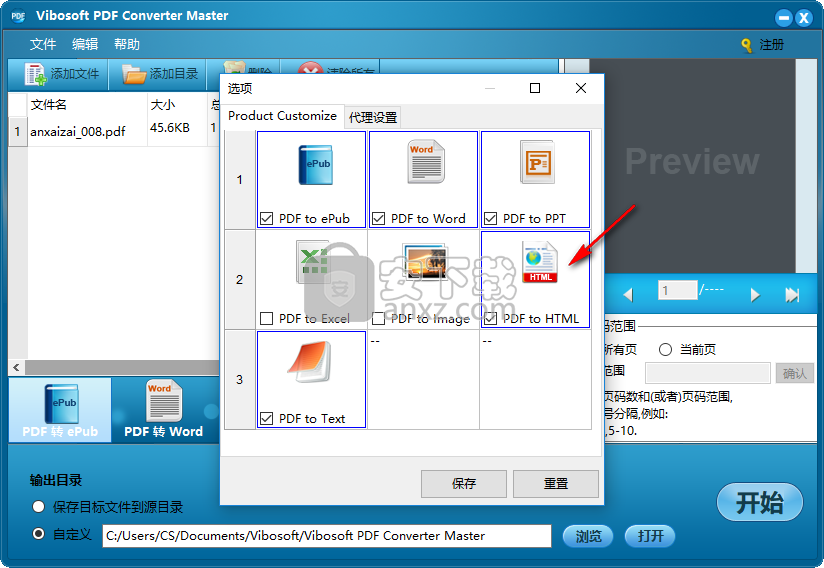
Task: Click the Add Folder toolbar button
Action: tap(160, 74)
